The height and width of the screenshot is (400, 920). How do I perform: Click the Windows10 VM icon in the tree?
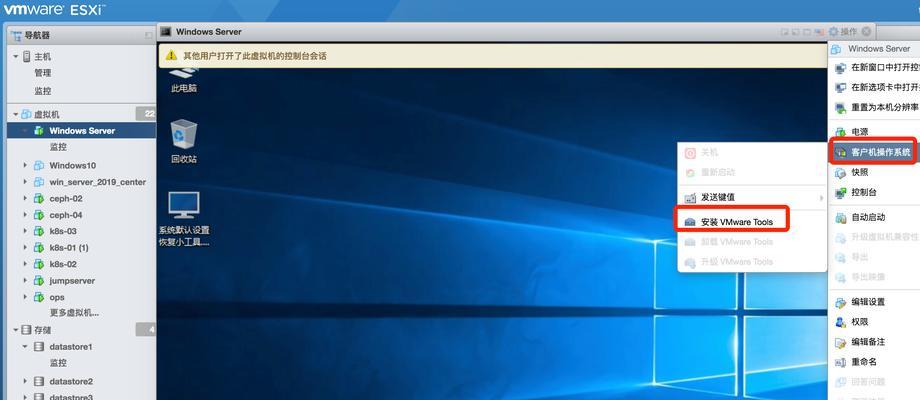tap(39, 165)
